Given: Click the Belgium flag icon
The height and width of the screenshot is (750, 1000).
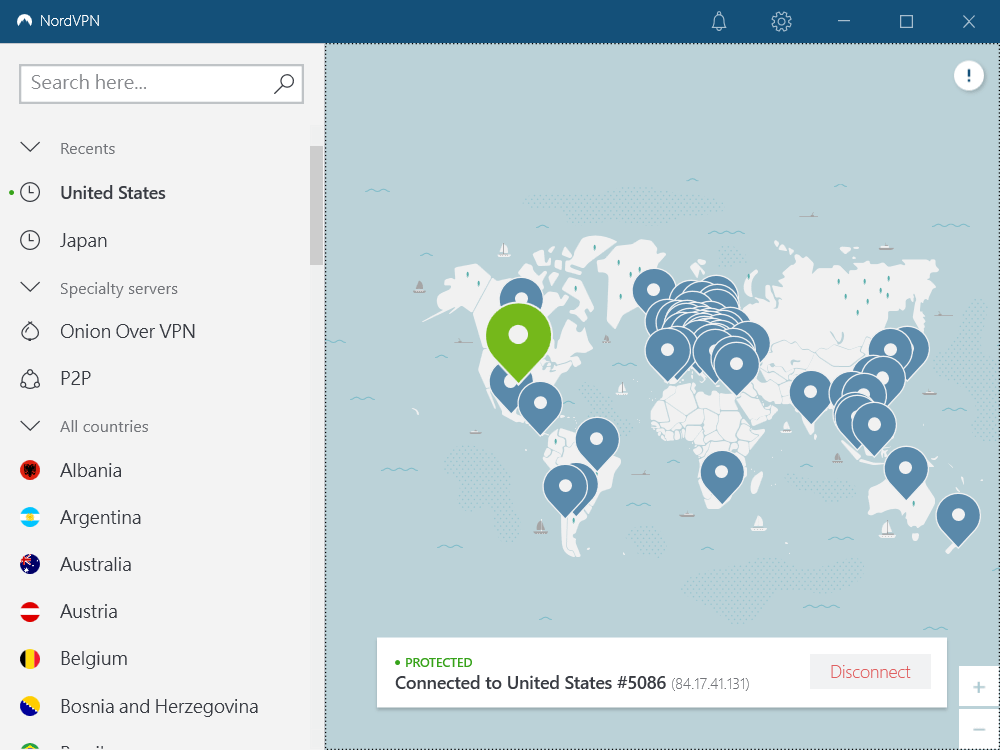Looking at the screenshot, I should coord(30,659).
